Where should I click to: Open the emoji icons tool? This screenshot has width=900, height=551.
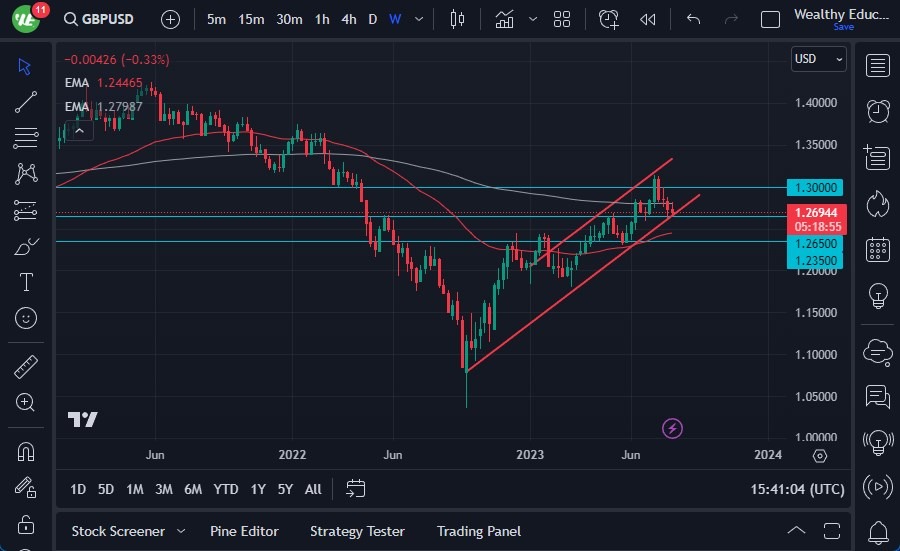26,319
